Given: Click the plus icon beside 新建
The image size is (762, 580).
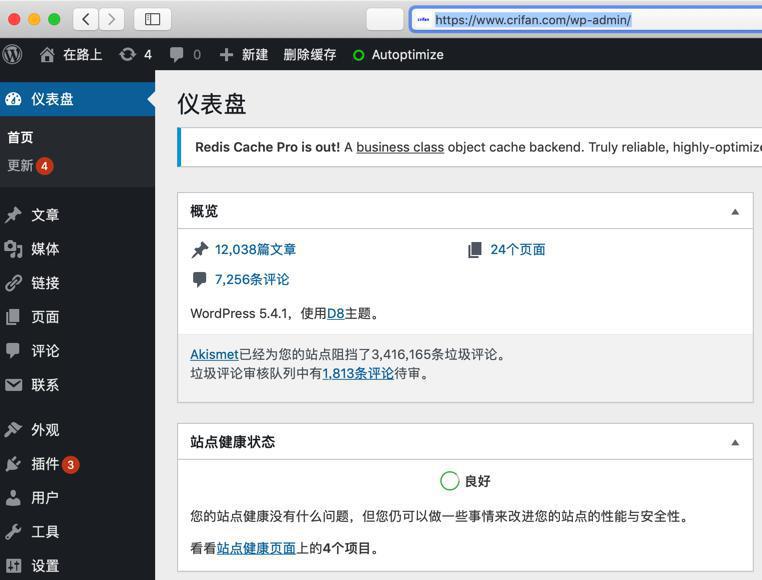Looking at the screenshot, I should [x=226, y=54].
